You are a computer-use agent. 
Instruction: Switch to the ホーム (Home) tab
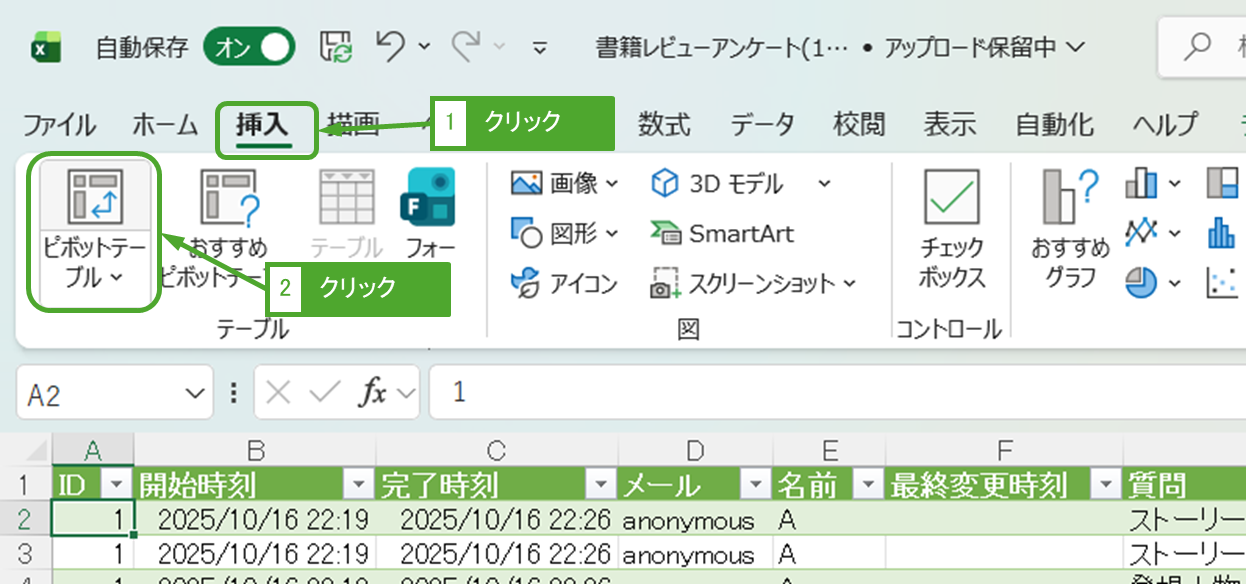click(165, 125)
